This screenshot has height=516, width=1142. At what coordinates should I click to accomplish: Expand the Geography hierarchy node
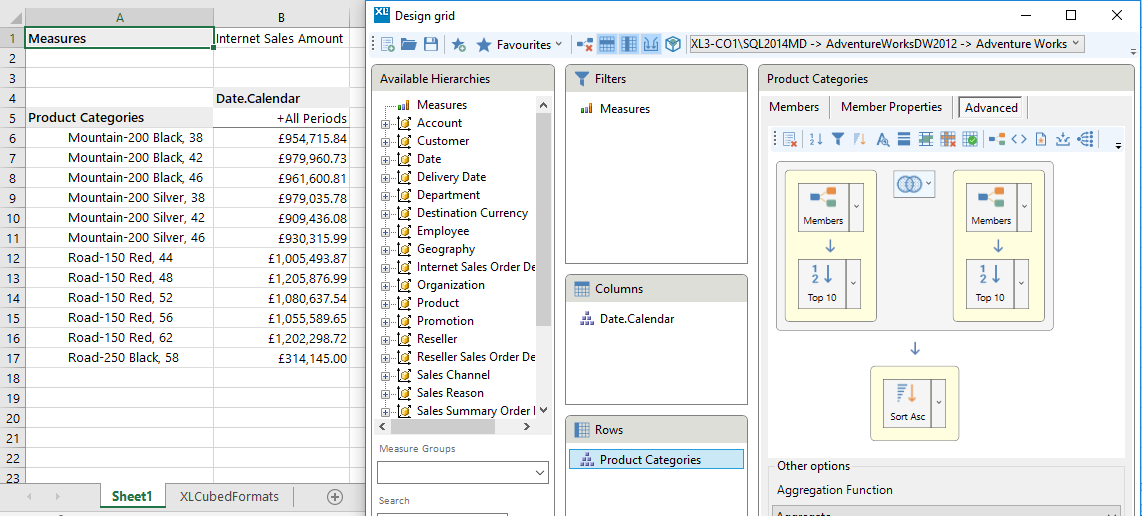click(x=385, y=249)
